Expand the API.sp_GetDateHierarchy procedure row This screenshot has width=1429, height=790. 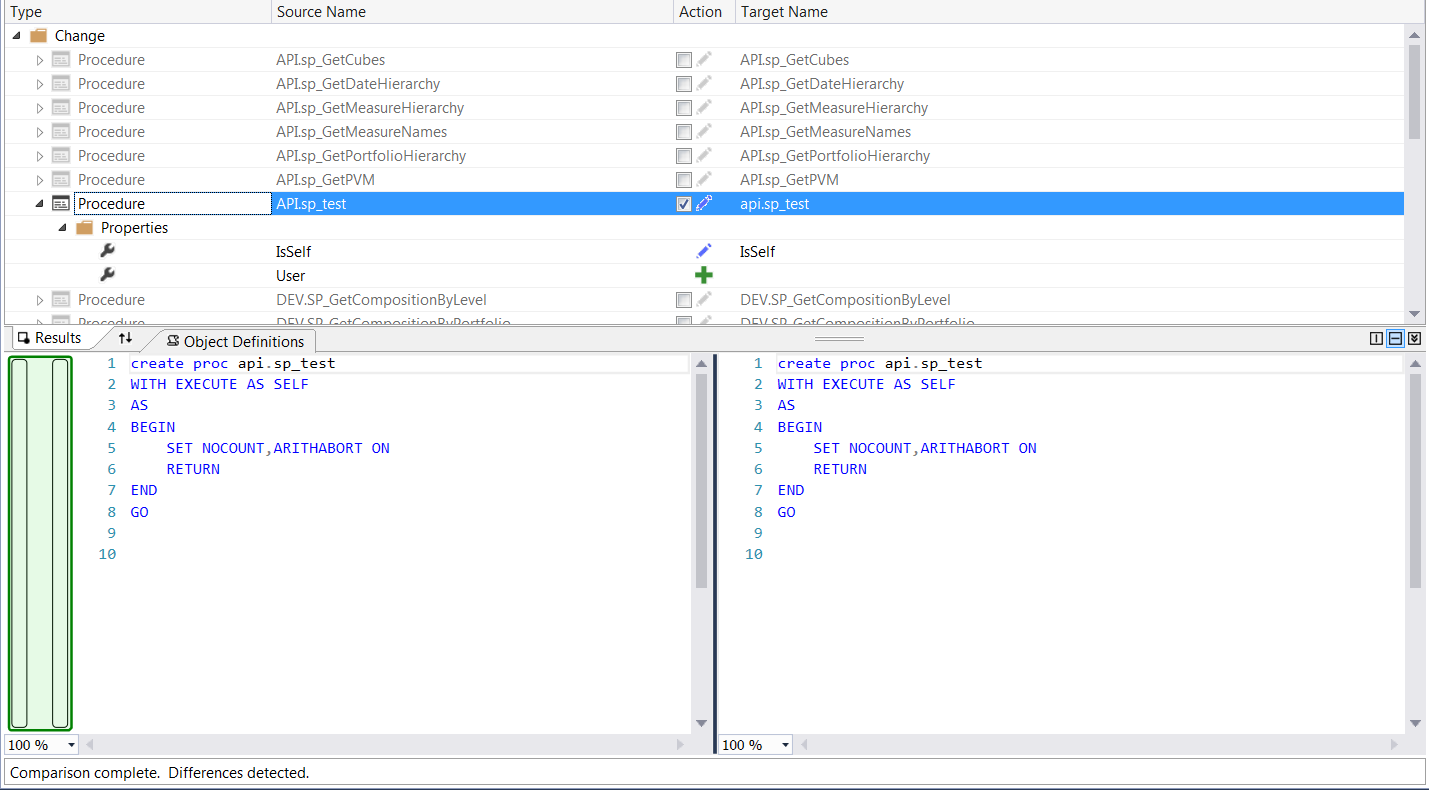tap(40, 84)
